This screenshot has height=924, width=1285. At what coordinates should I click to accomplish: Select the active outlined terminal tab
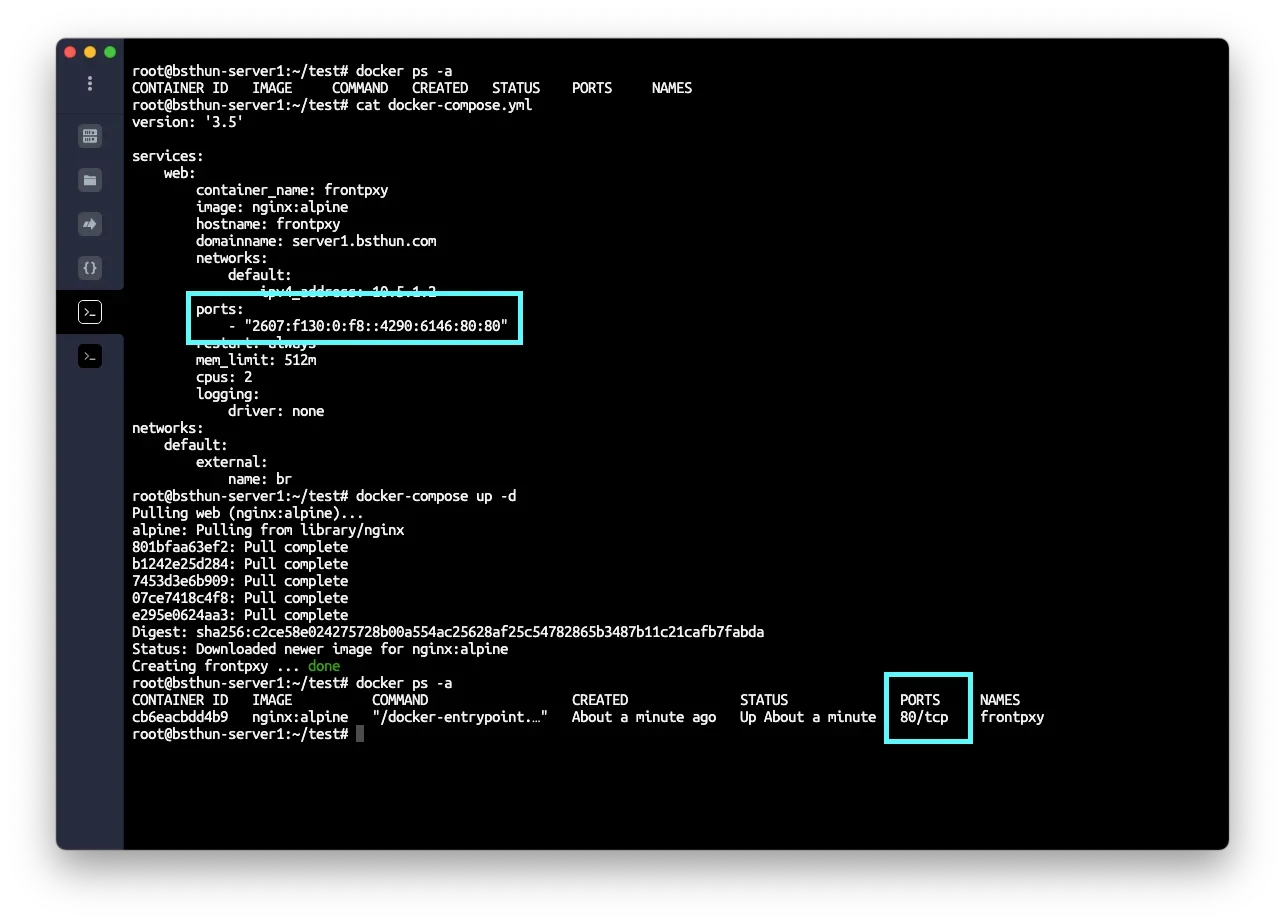(90, 312)
